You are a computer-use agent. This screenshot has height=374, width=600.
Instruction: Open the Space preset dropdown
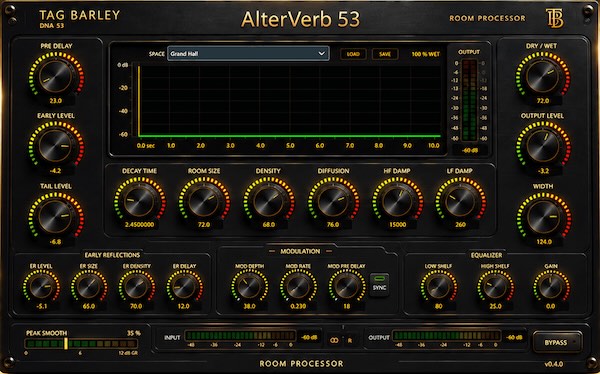248,54
